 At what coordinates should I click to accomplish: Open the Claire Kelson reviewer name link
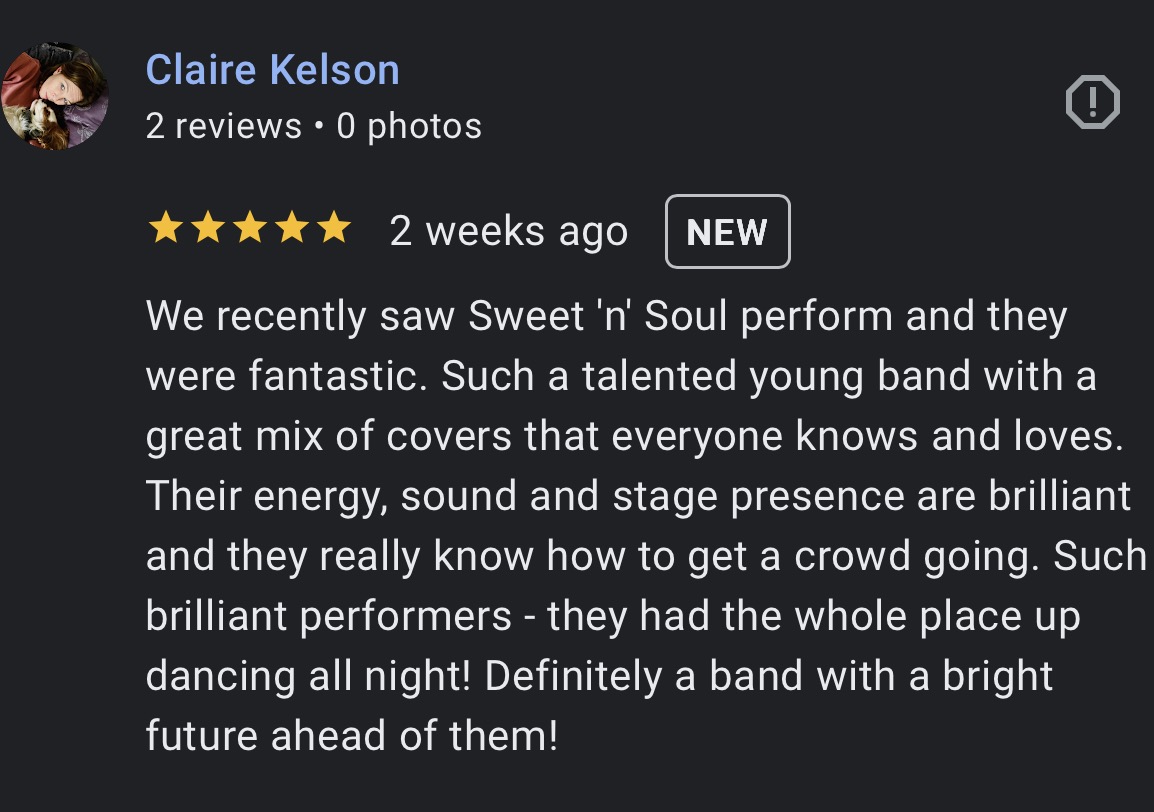click(x=272, y=70)
